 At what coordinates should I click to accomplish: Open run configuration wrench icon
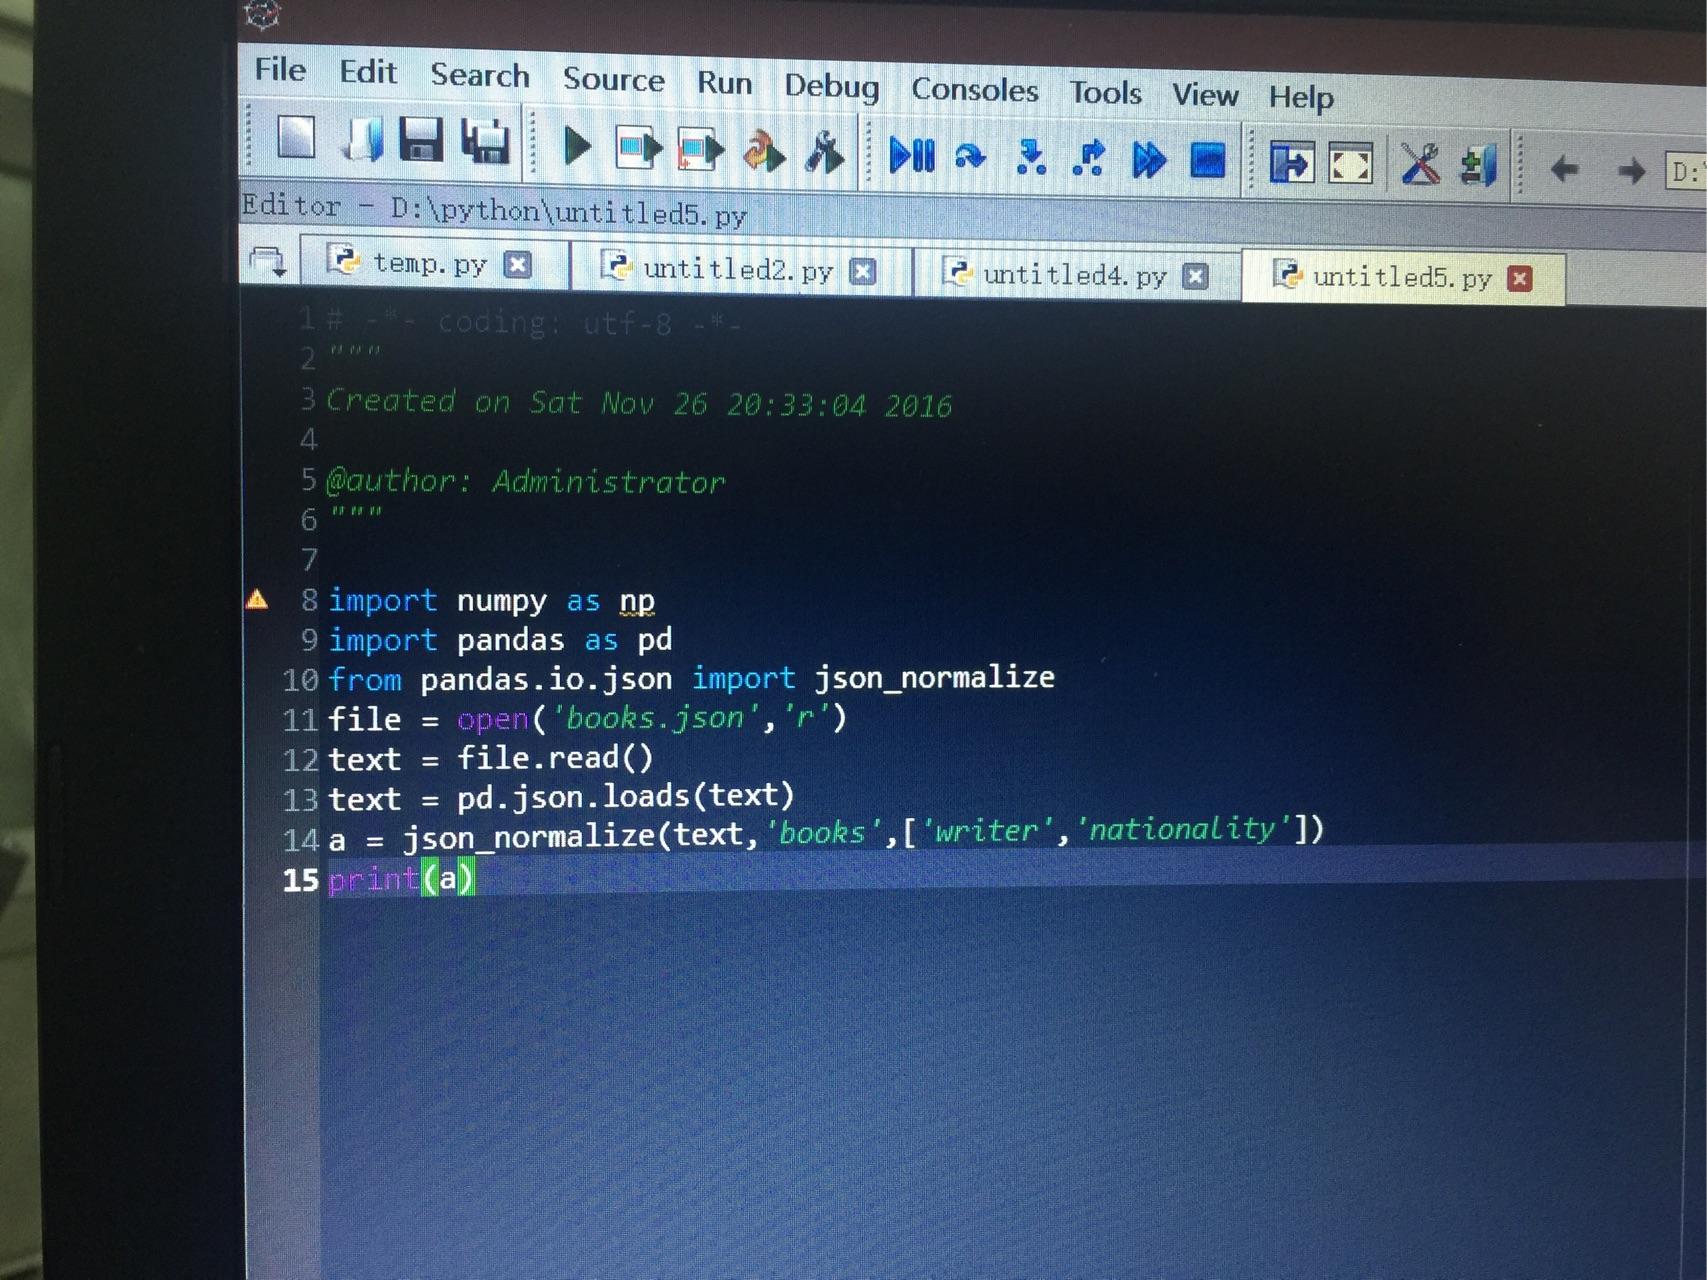pyautogui.click(x=825, y=155)
